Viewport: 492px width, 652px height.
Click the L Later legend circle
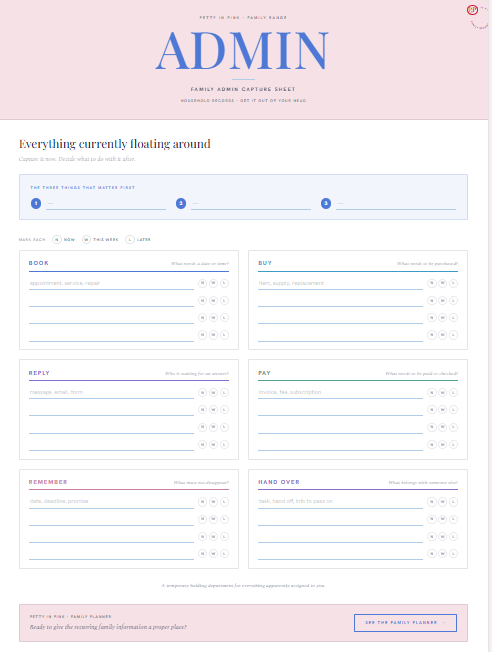tap(130, 240)
